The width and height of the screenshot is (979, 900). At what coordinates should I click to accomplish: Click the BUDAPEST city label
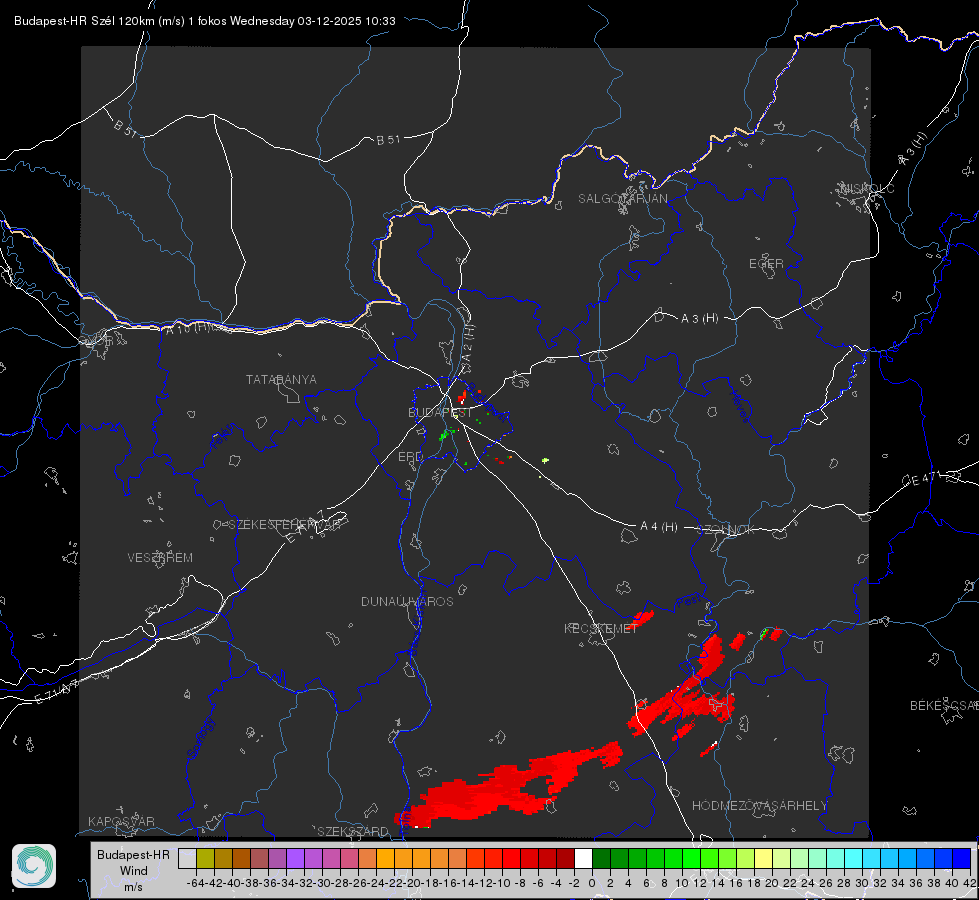(440, 412)
